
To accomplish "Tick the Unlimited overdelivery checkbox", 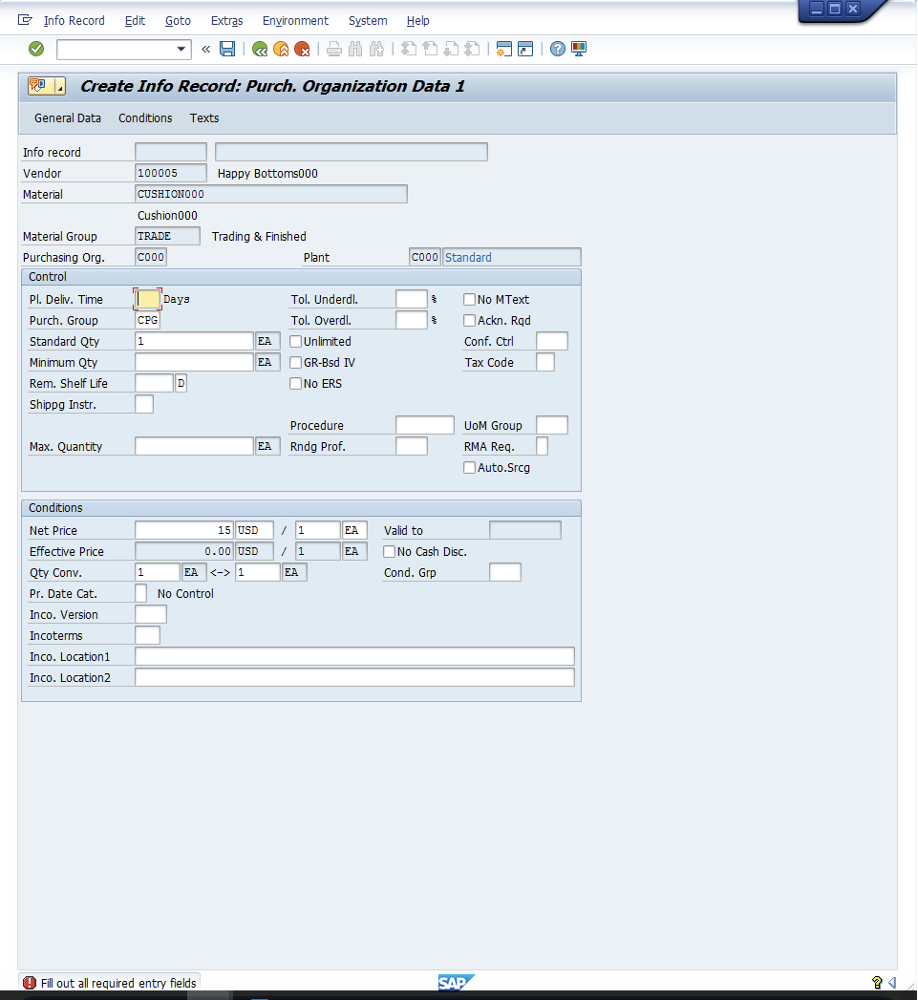I will click(x=295, y=341).
